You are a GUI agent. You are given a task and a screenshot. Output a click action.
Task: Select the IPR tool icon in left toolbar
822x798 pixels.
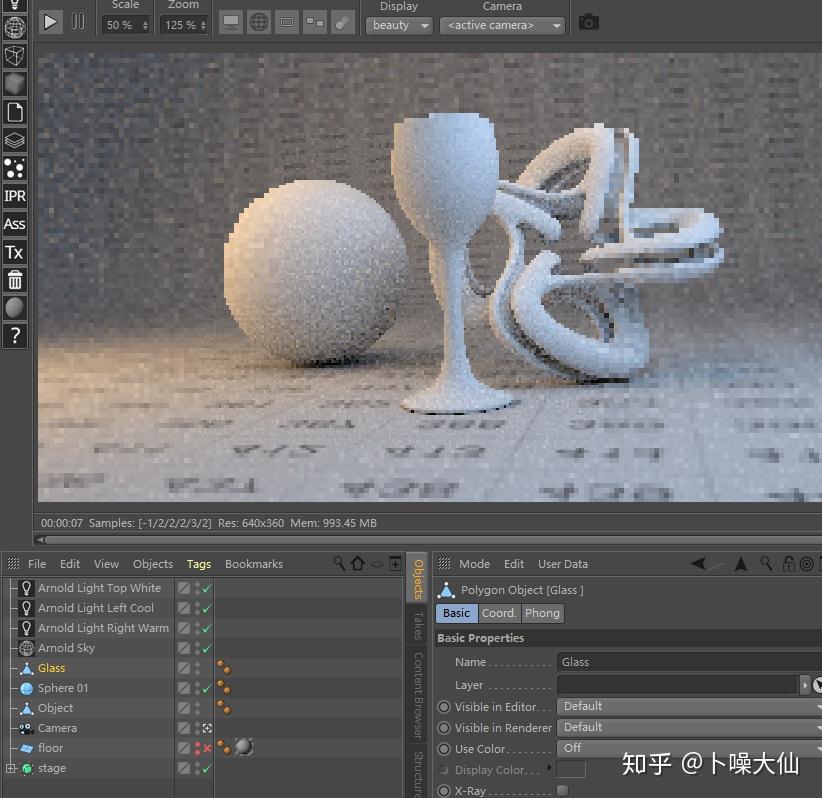pos(14,196)
